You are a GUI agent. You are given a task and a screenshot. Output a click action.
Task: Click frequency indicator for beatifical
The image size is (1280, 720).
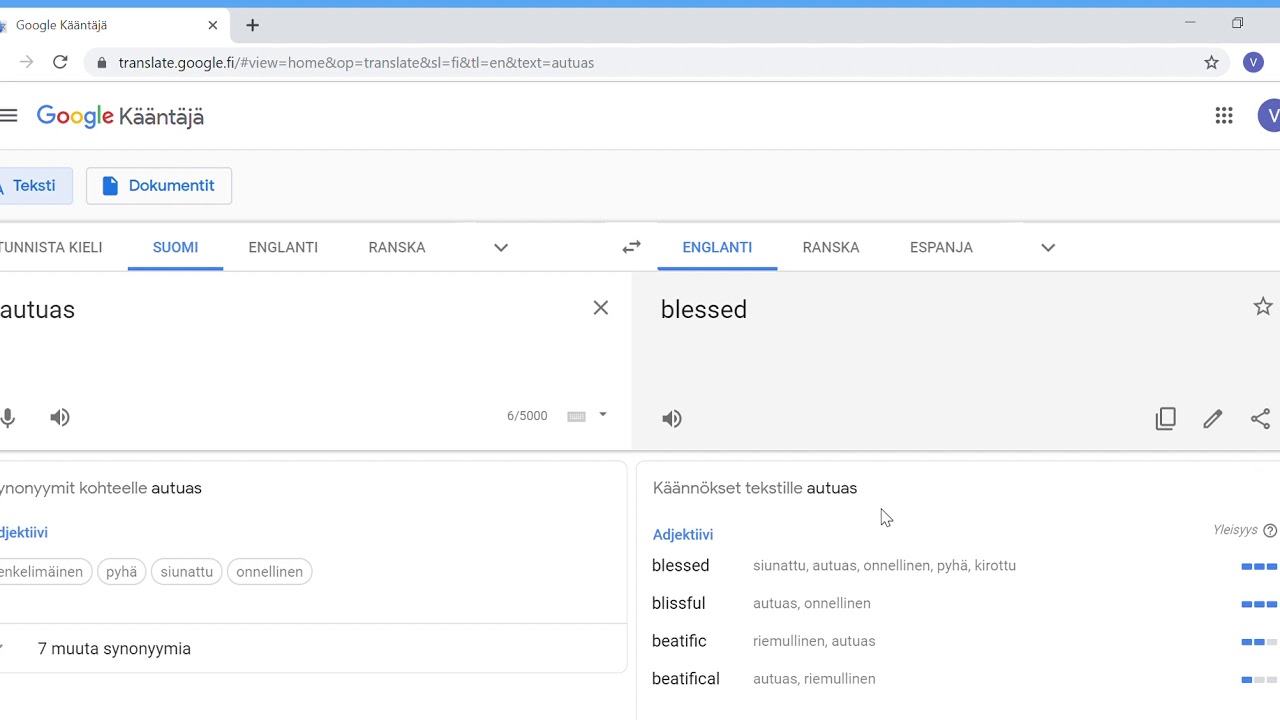(x=1259, y=680)
